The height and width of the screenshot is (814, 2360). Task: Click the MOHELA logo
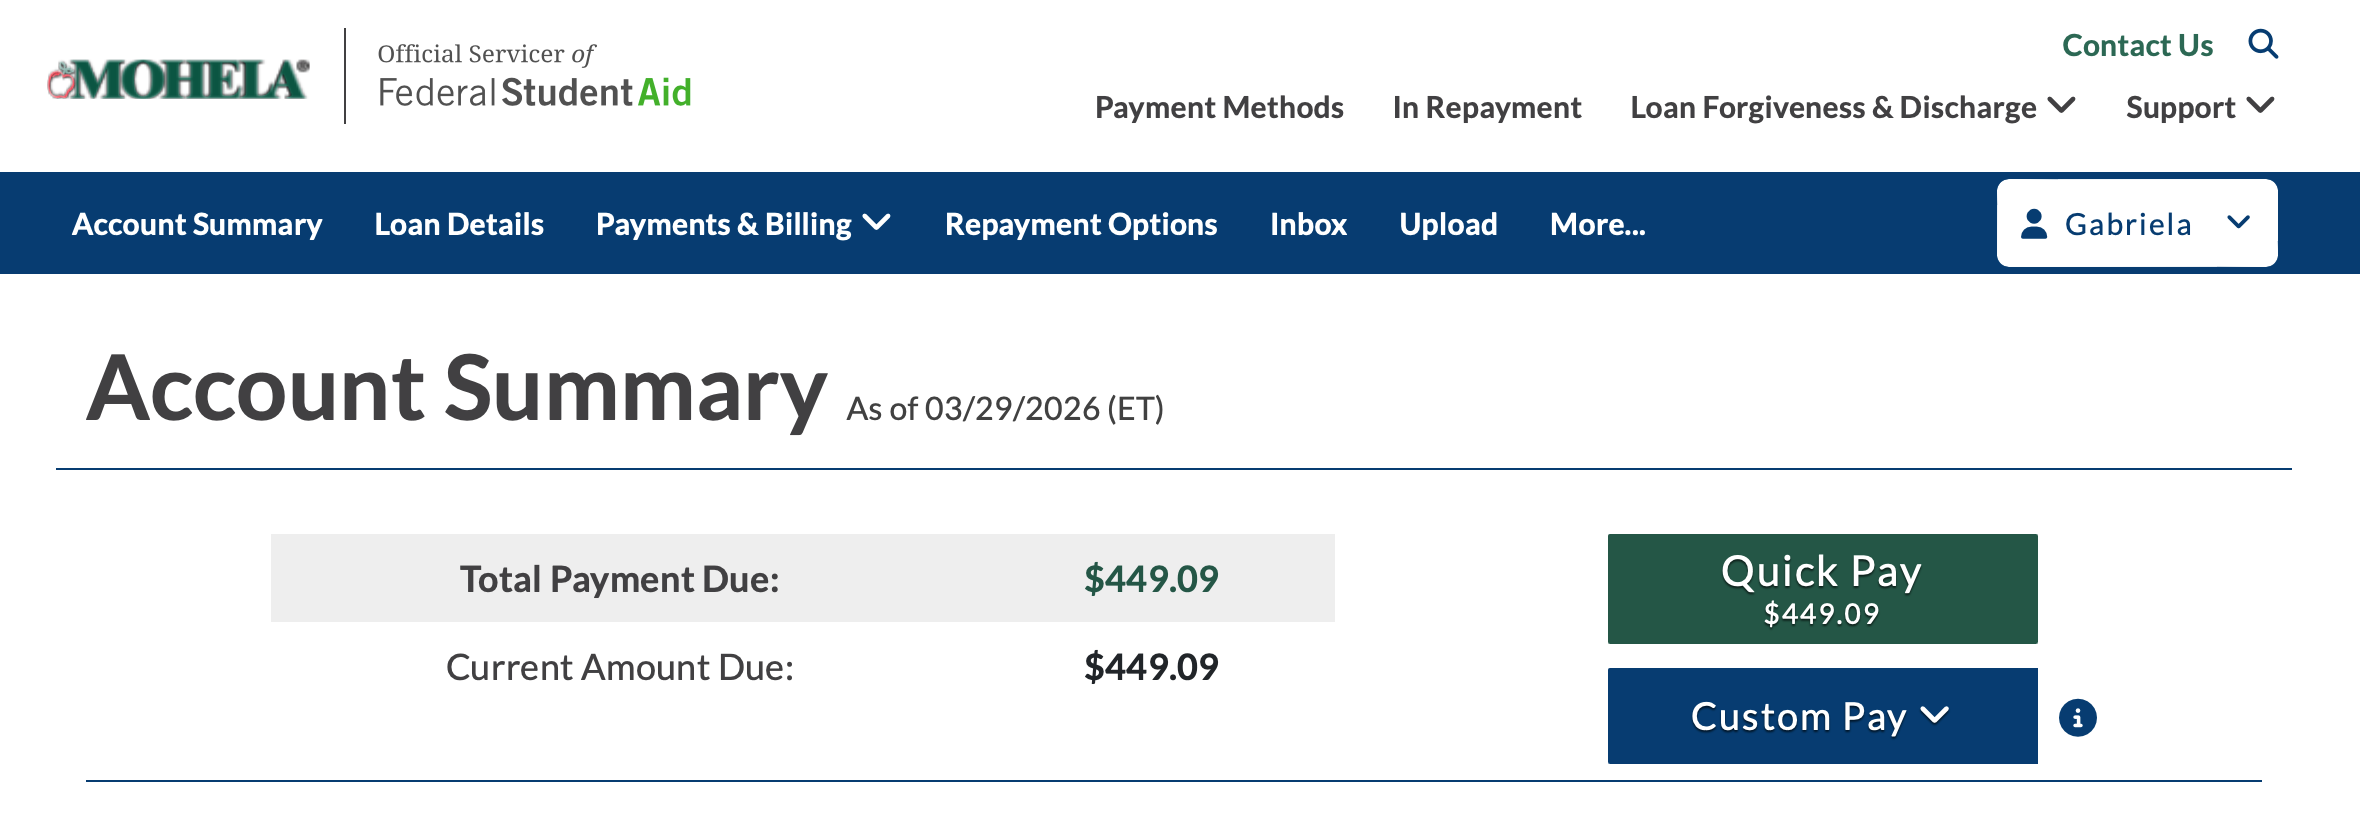coord(178,80)
